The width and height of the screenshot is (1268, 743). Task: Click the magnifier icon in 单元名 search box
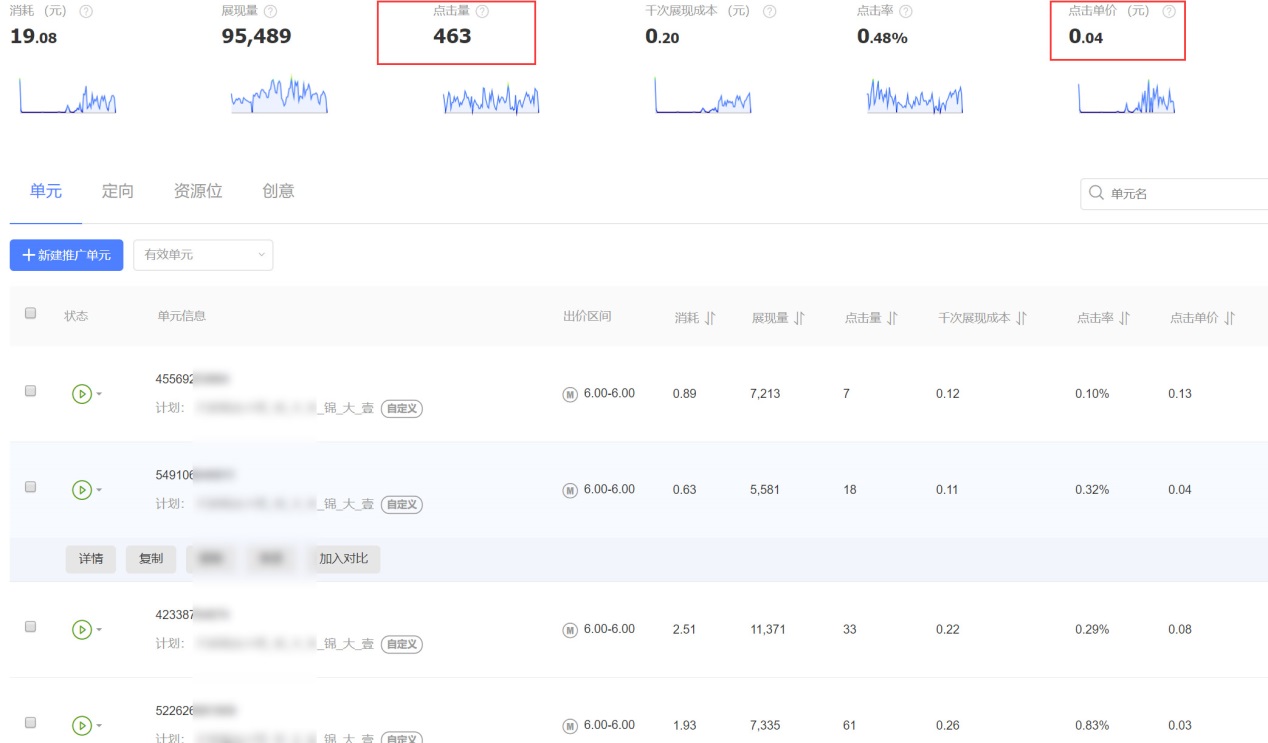coord(1096,193)
